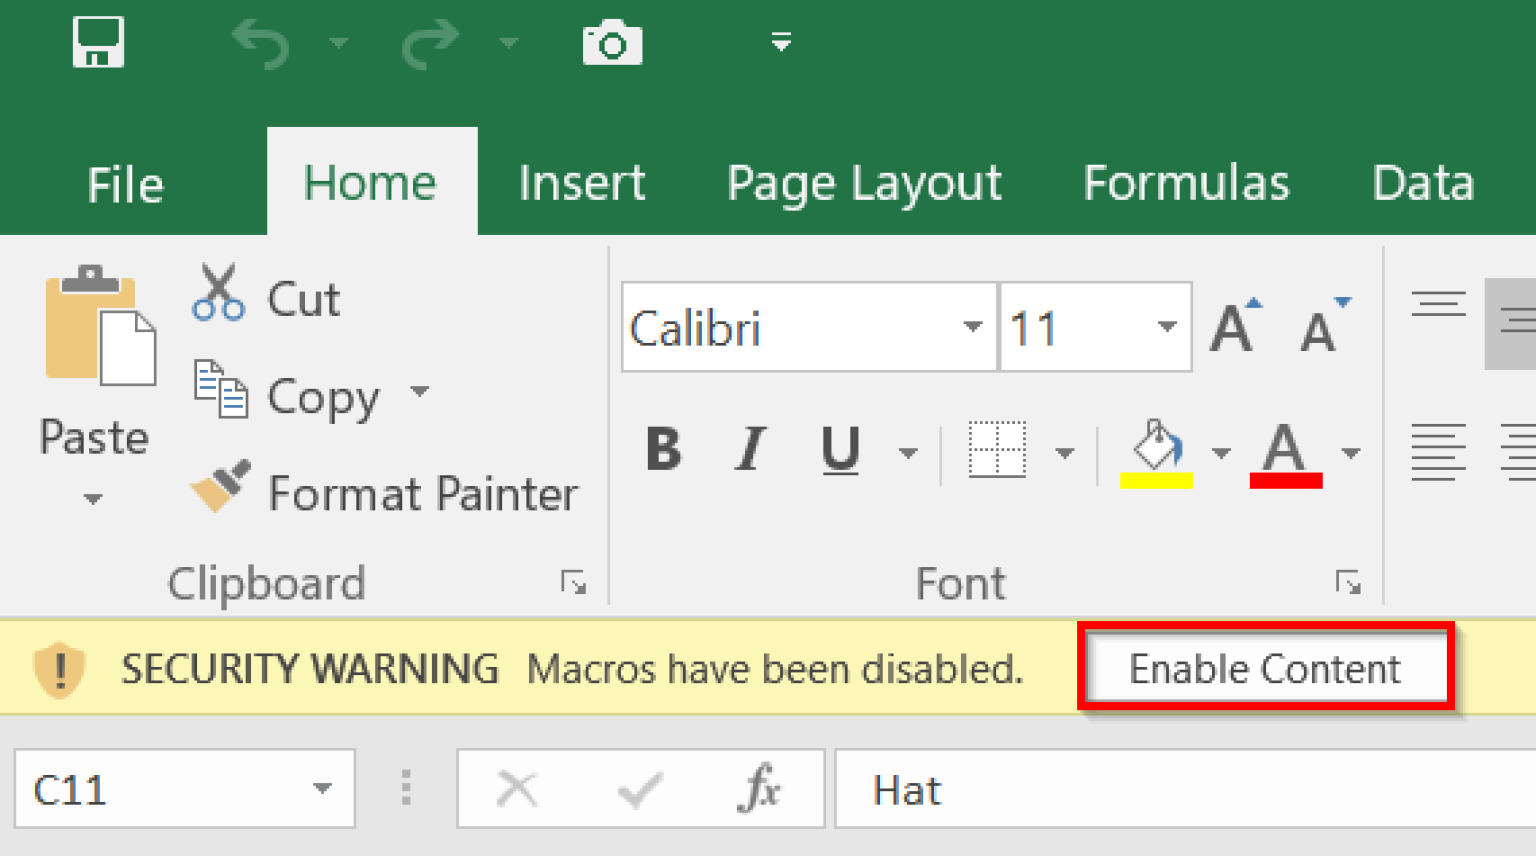
Task: Toggle bold formatting
Action: (x=663, y=450)
